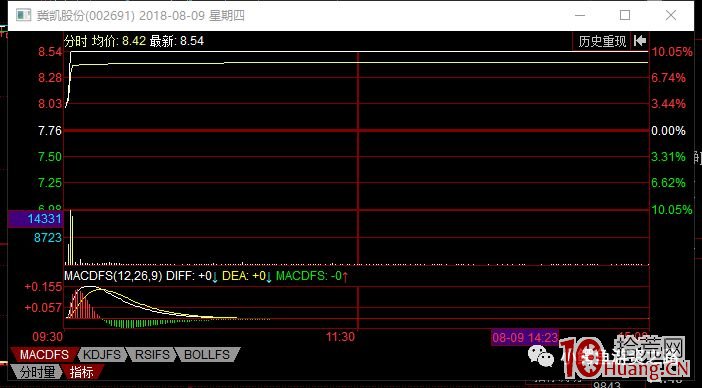Maximize the 美凯股份 window

pyautogui.click(x=625, y=15)
